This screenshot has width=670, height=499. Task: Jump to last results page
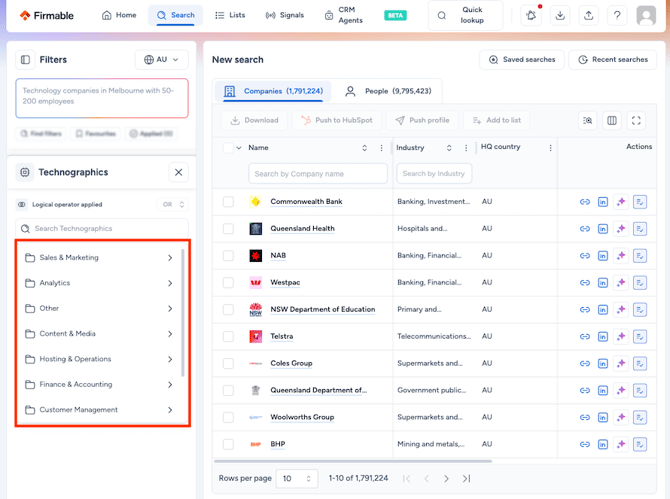click(x=466, y=479)
